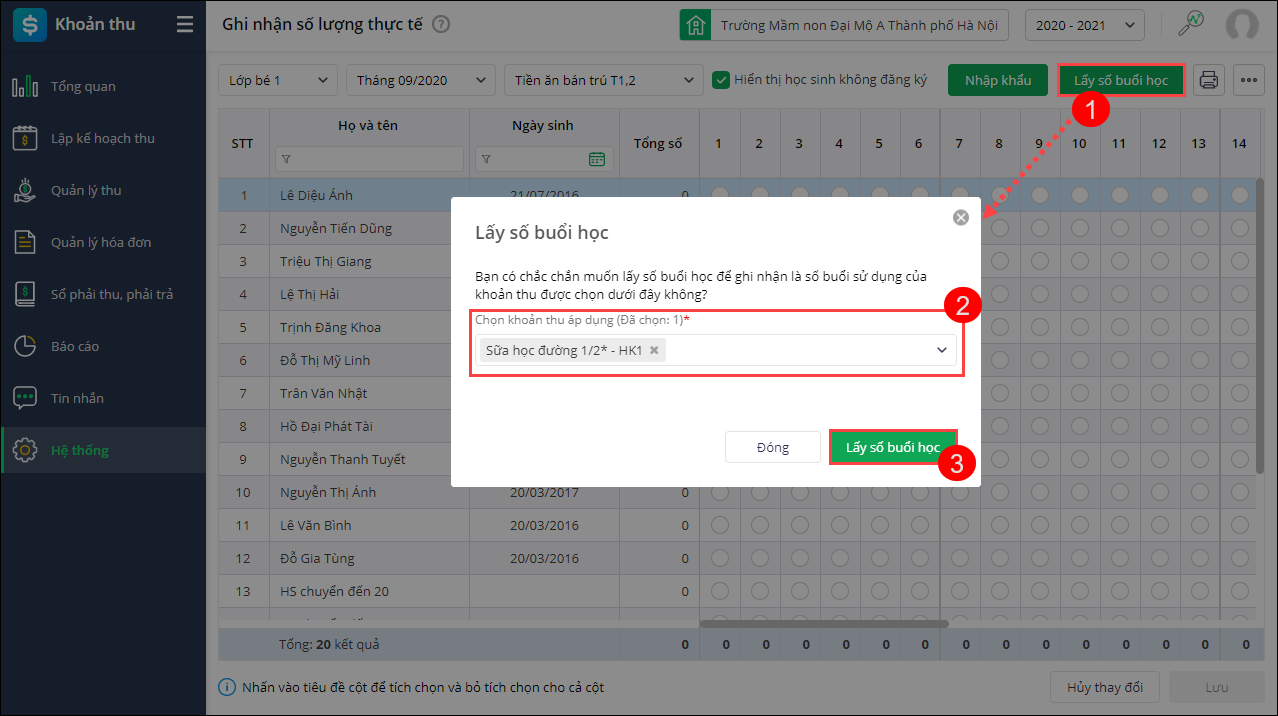Screen dimensions: 1278x716
Task: Confirm with green Lấy số buổi học dialog button
Action: tap(893, 447)
